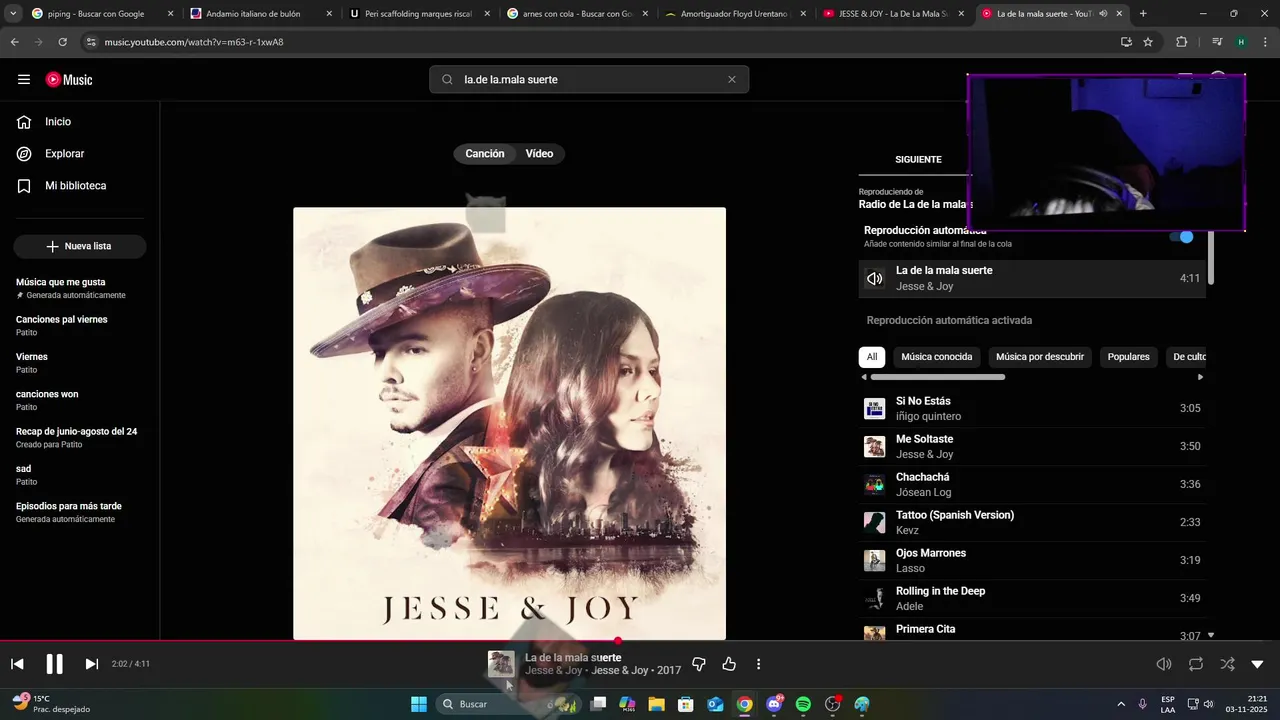1280x720 pixels.
Task: Open Mi biblioteca in sidebar
Action: pos(75,186)
